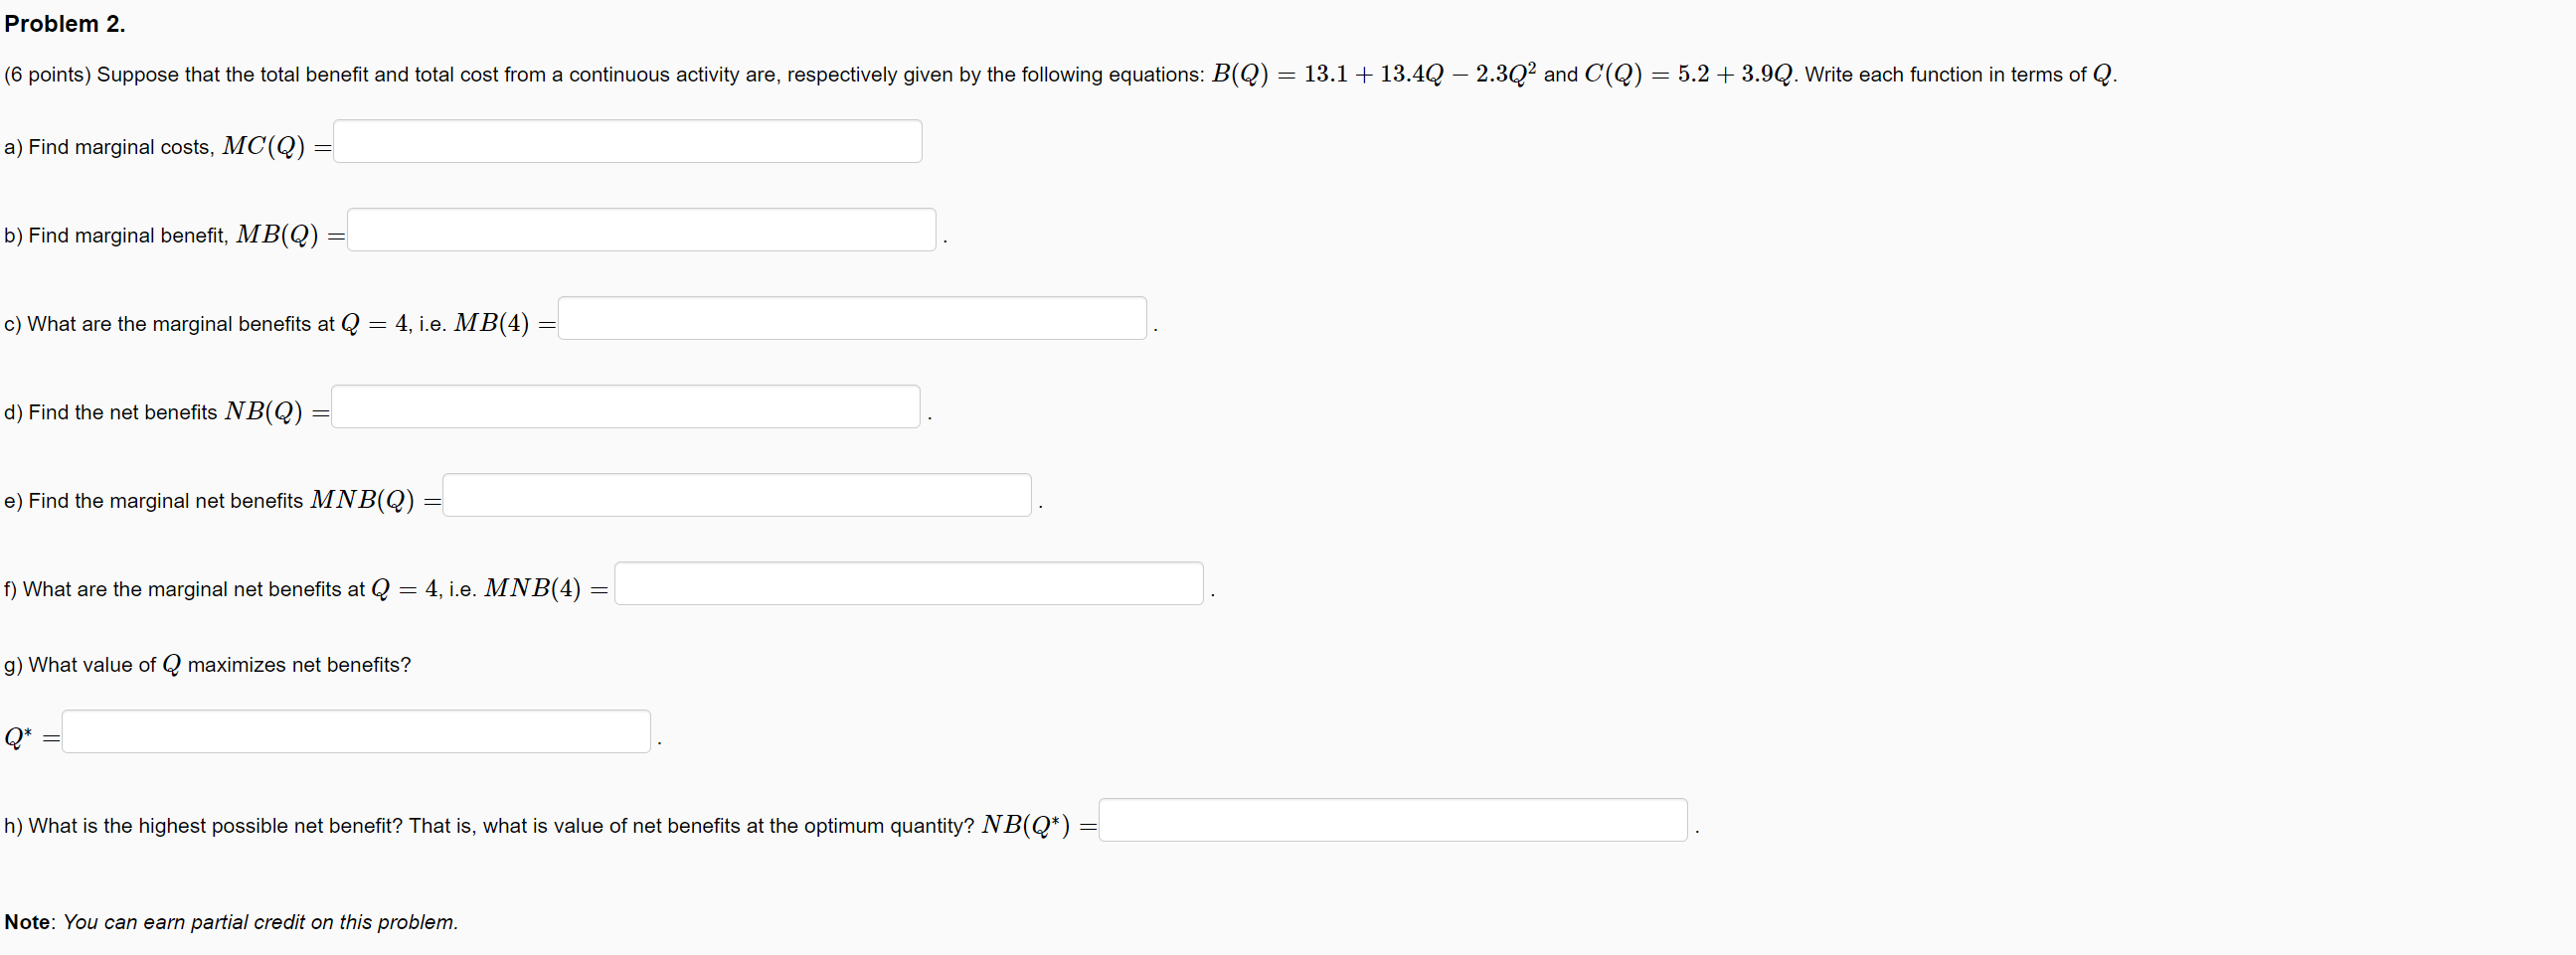Click the Problem 2 heading

[64, 22]
